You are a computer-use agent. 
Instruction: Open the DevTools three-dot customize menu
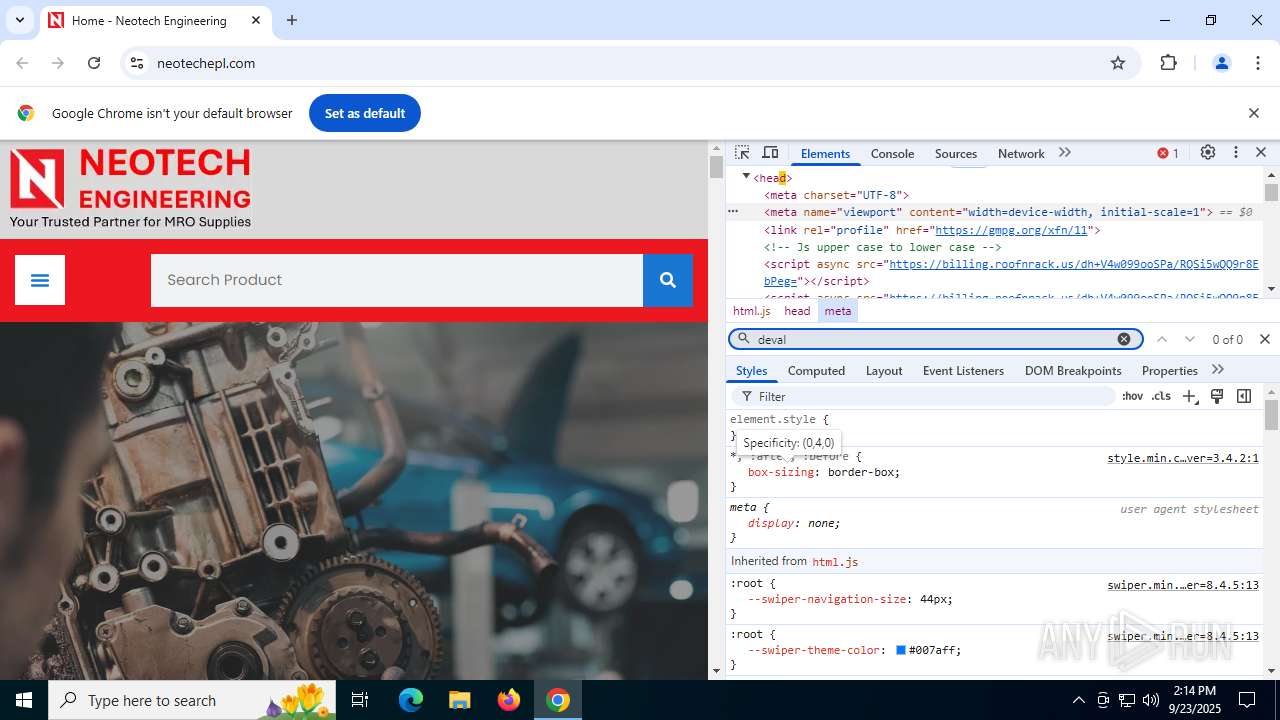point(1236,153)
